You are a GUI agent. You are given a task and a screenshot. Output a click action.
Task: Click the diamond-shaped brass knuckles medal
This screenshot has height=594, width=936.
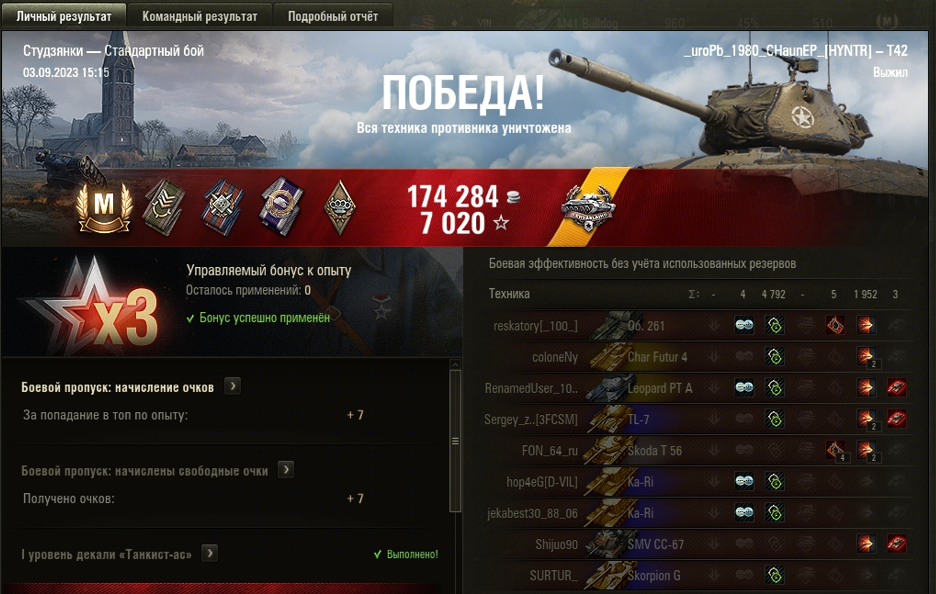[340, 207]
